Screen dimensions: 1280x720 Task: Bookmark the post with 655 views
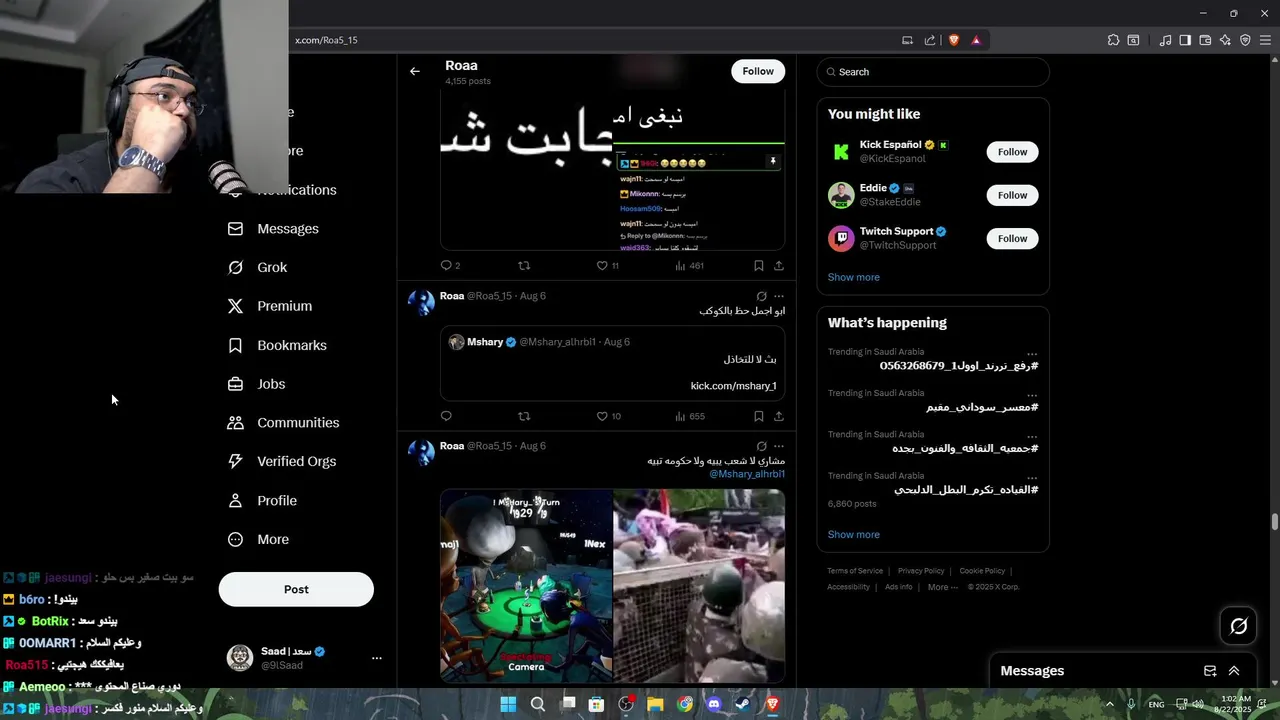coord(759,416)
